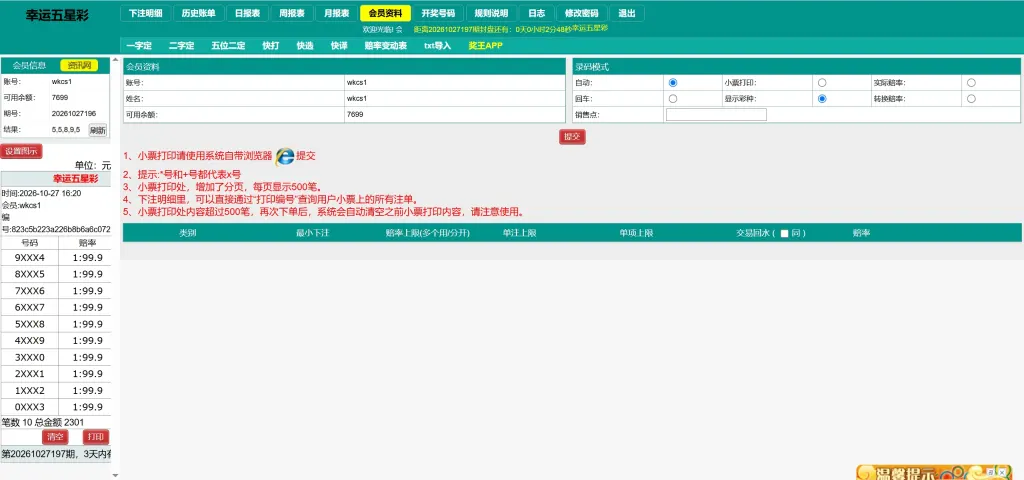Open 快打 betting mode

[x=270, y=46]
